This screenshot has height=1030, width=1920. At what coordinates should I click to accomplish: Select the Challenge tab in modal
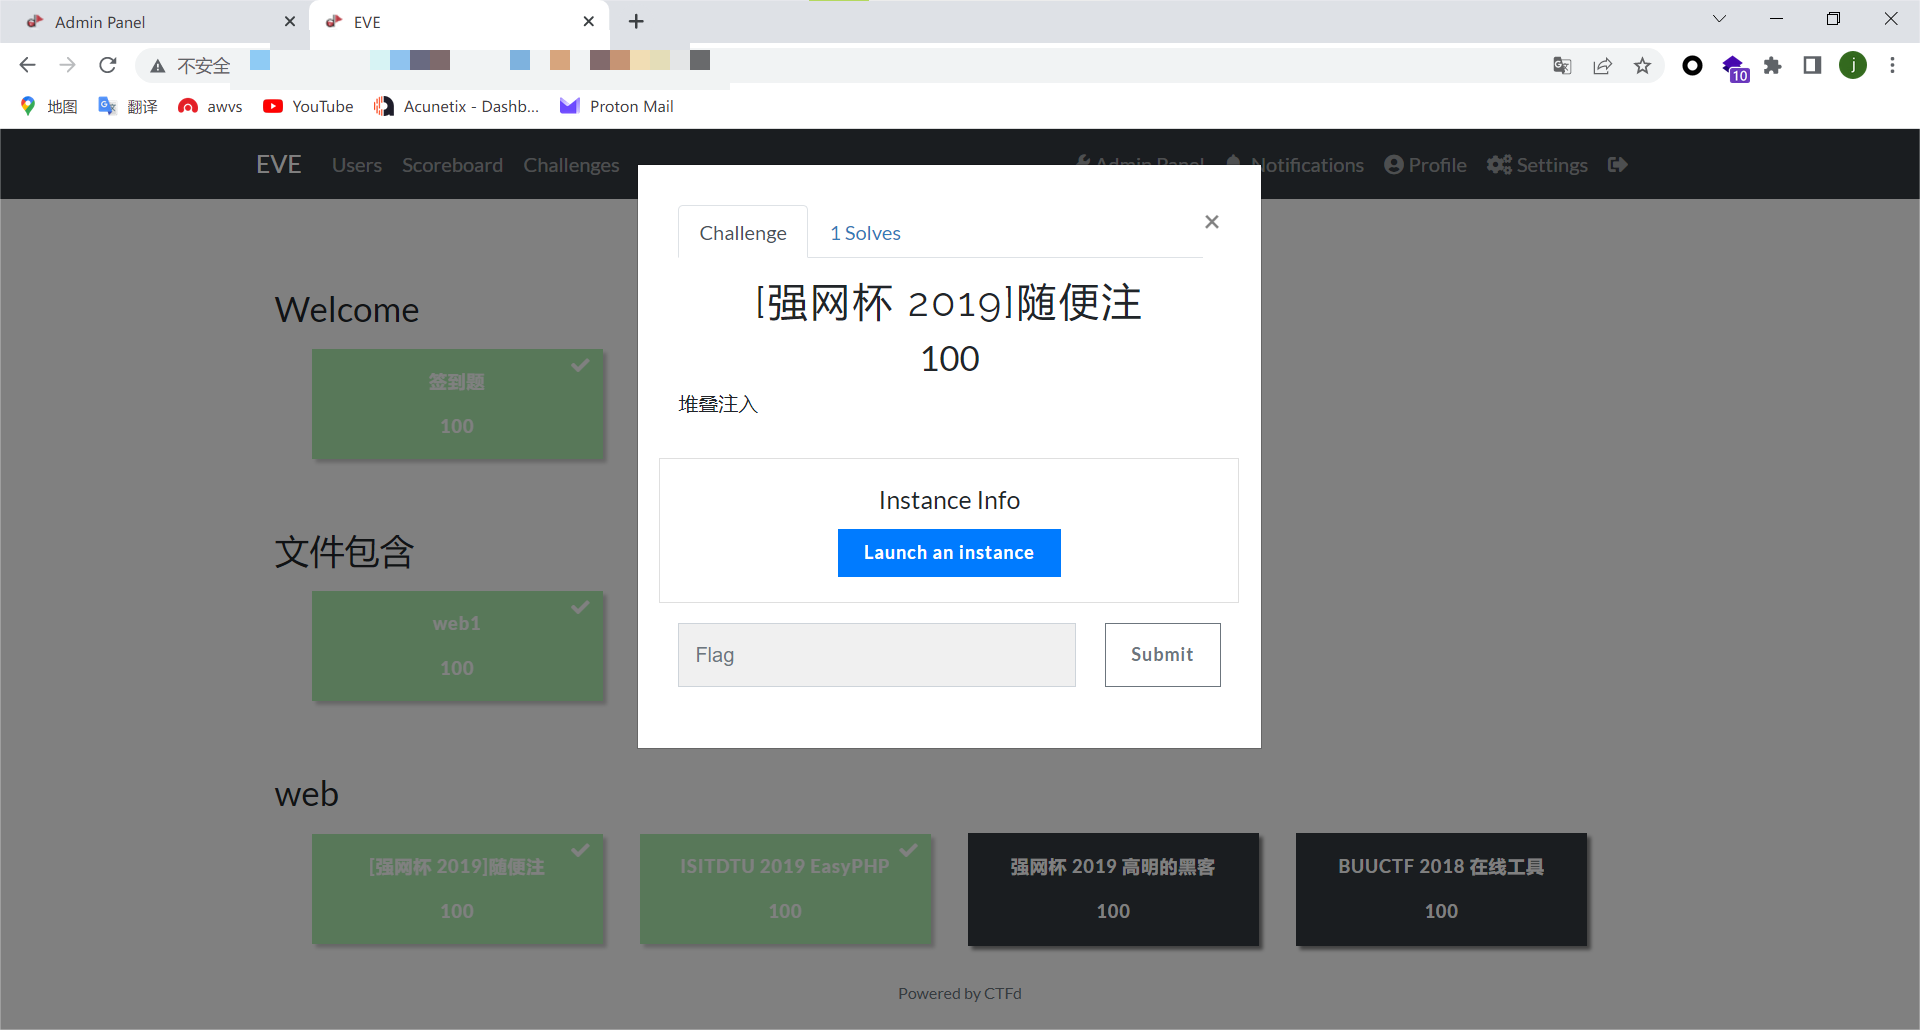coord(742,233)
